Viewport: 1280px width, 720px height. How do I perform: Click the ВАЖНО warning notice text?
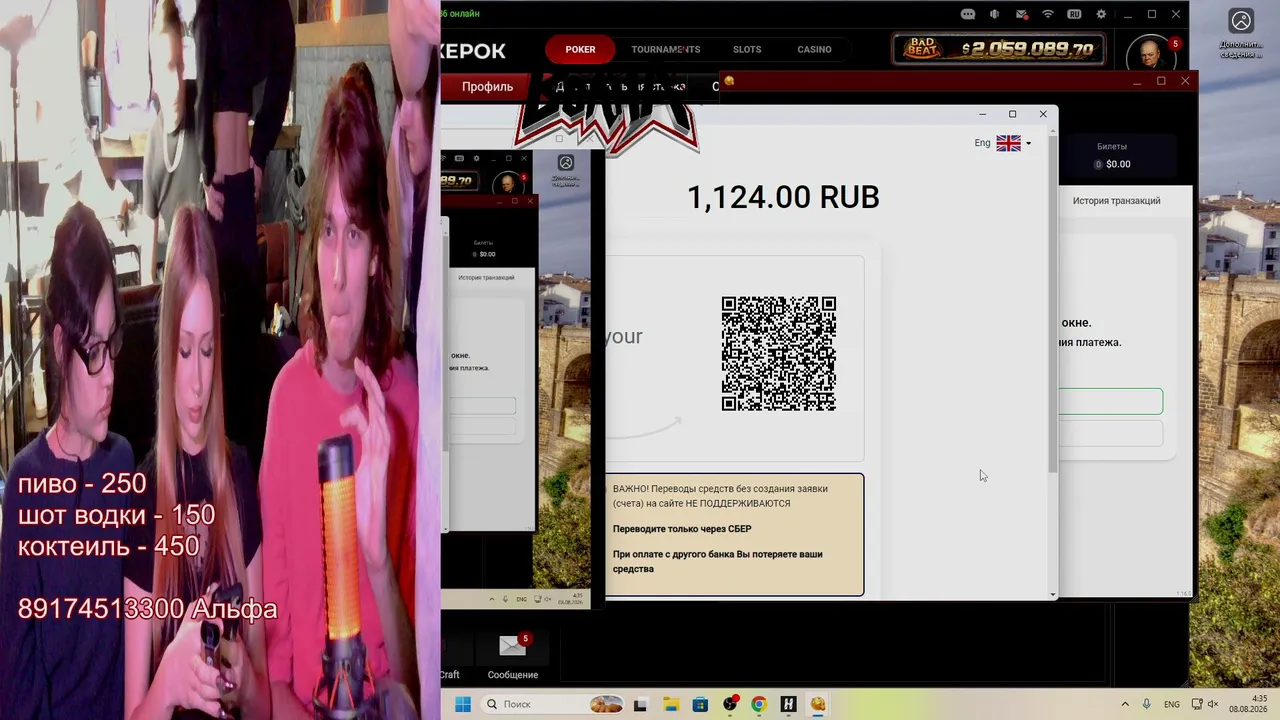coord(720,496)
